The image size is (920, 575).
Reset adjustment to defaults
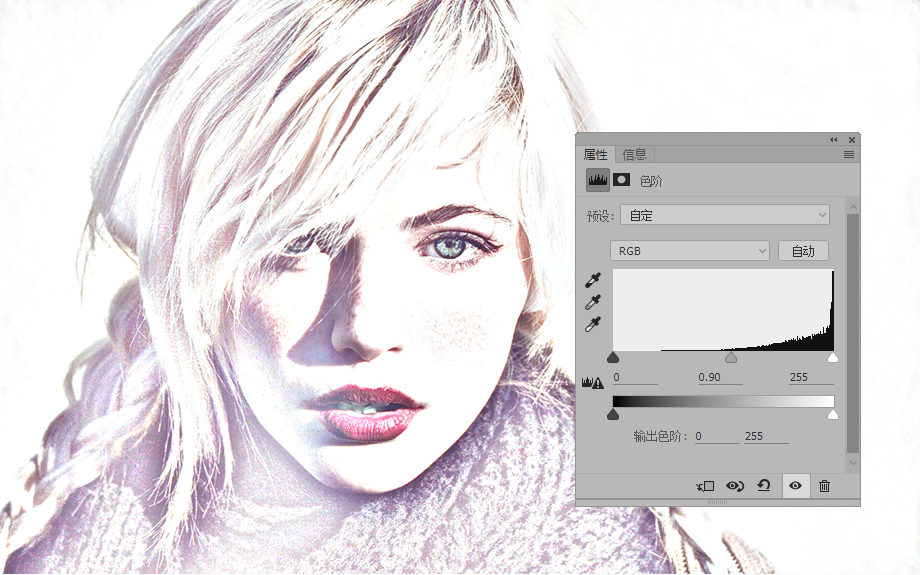tap(763, 486)
